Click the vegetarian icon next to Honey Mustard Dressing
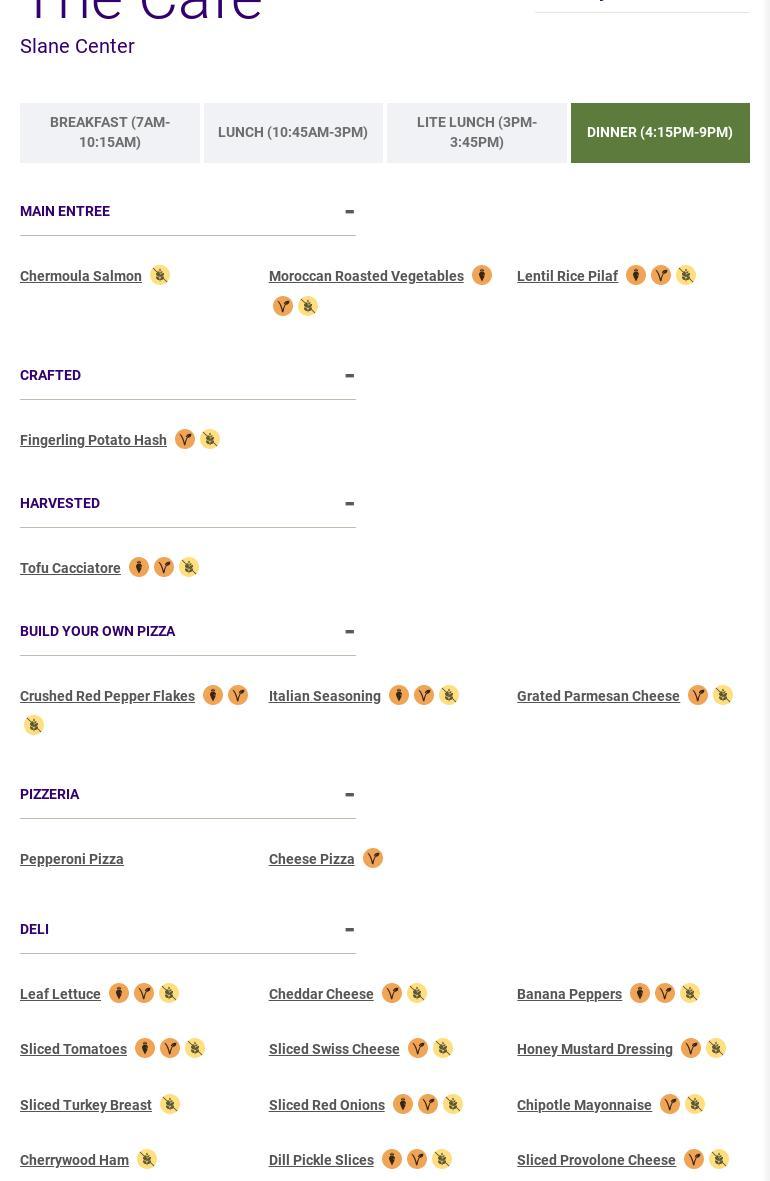Screen dimensions: 770x1181 coord(691,1048)
